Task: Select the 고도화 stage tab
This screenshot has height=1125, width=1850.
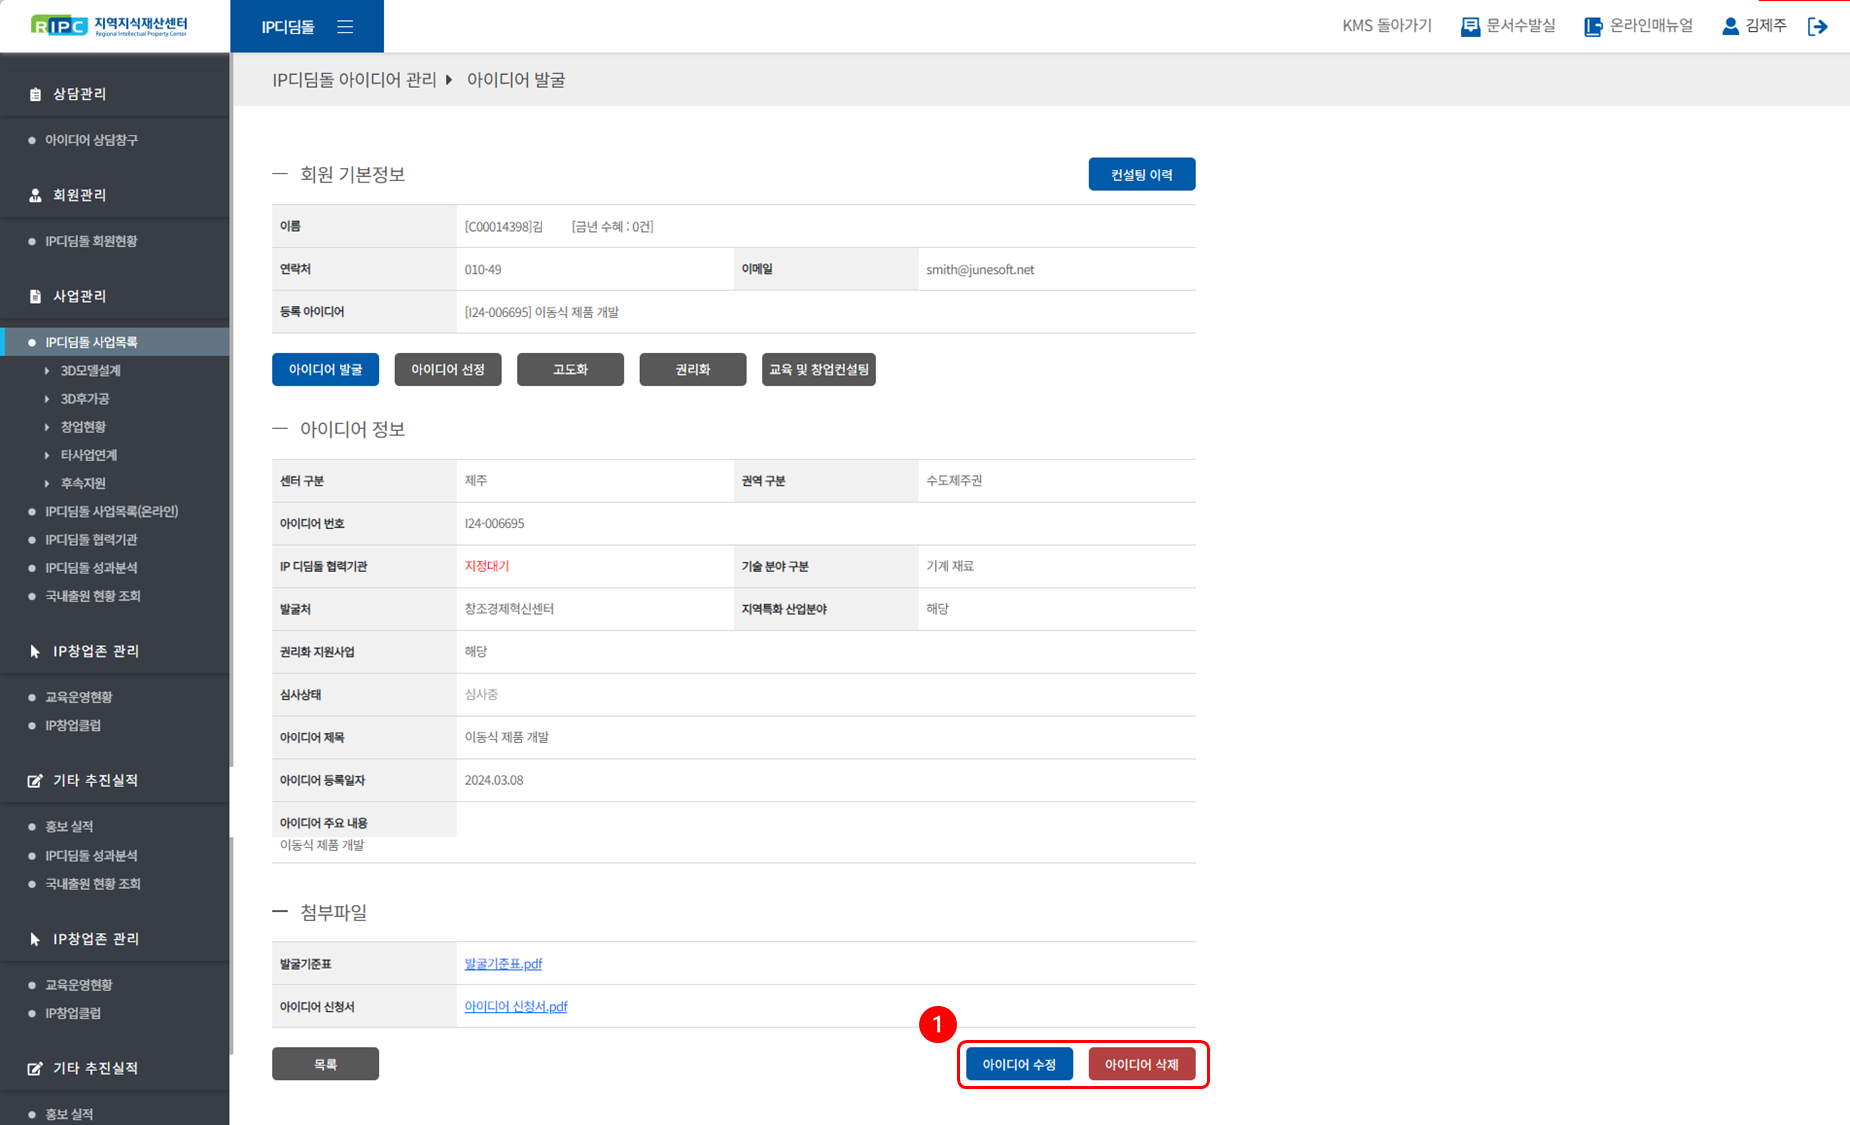Action: point(570,370)
